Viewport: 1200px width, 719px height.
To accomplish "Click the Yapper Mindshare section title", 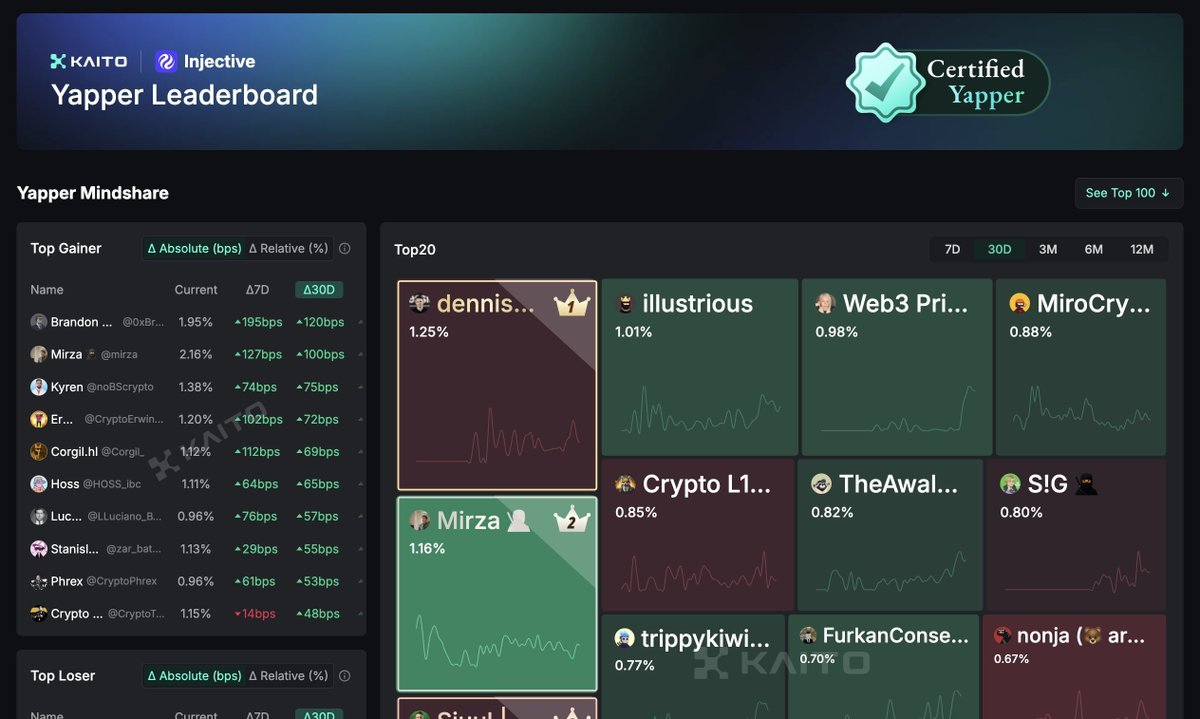I will (93, 193).
